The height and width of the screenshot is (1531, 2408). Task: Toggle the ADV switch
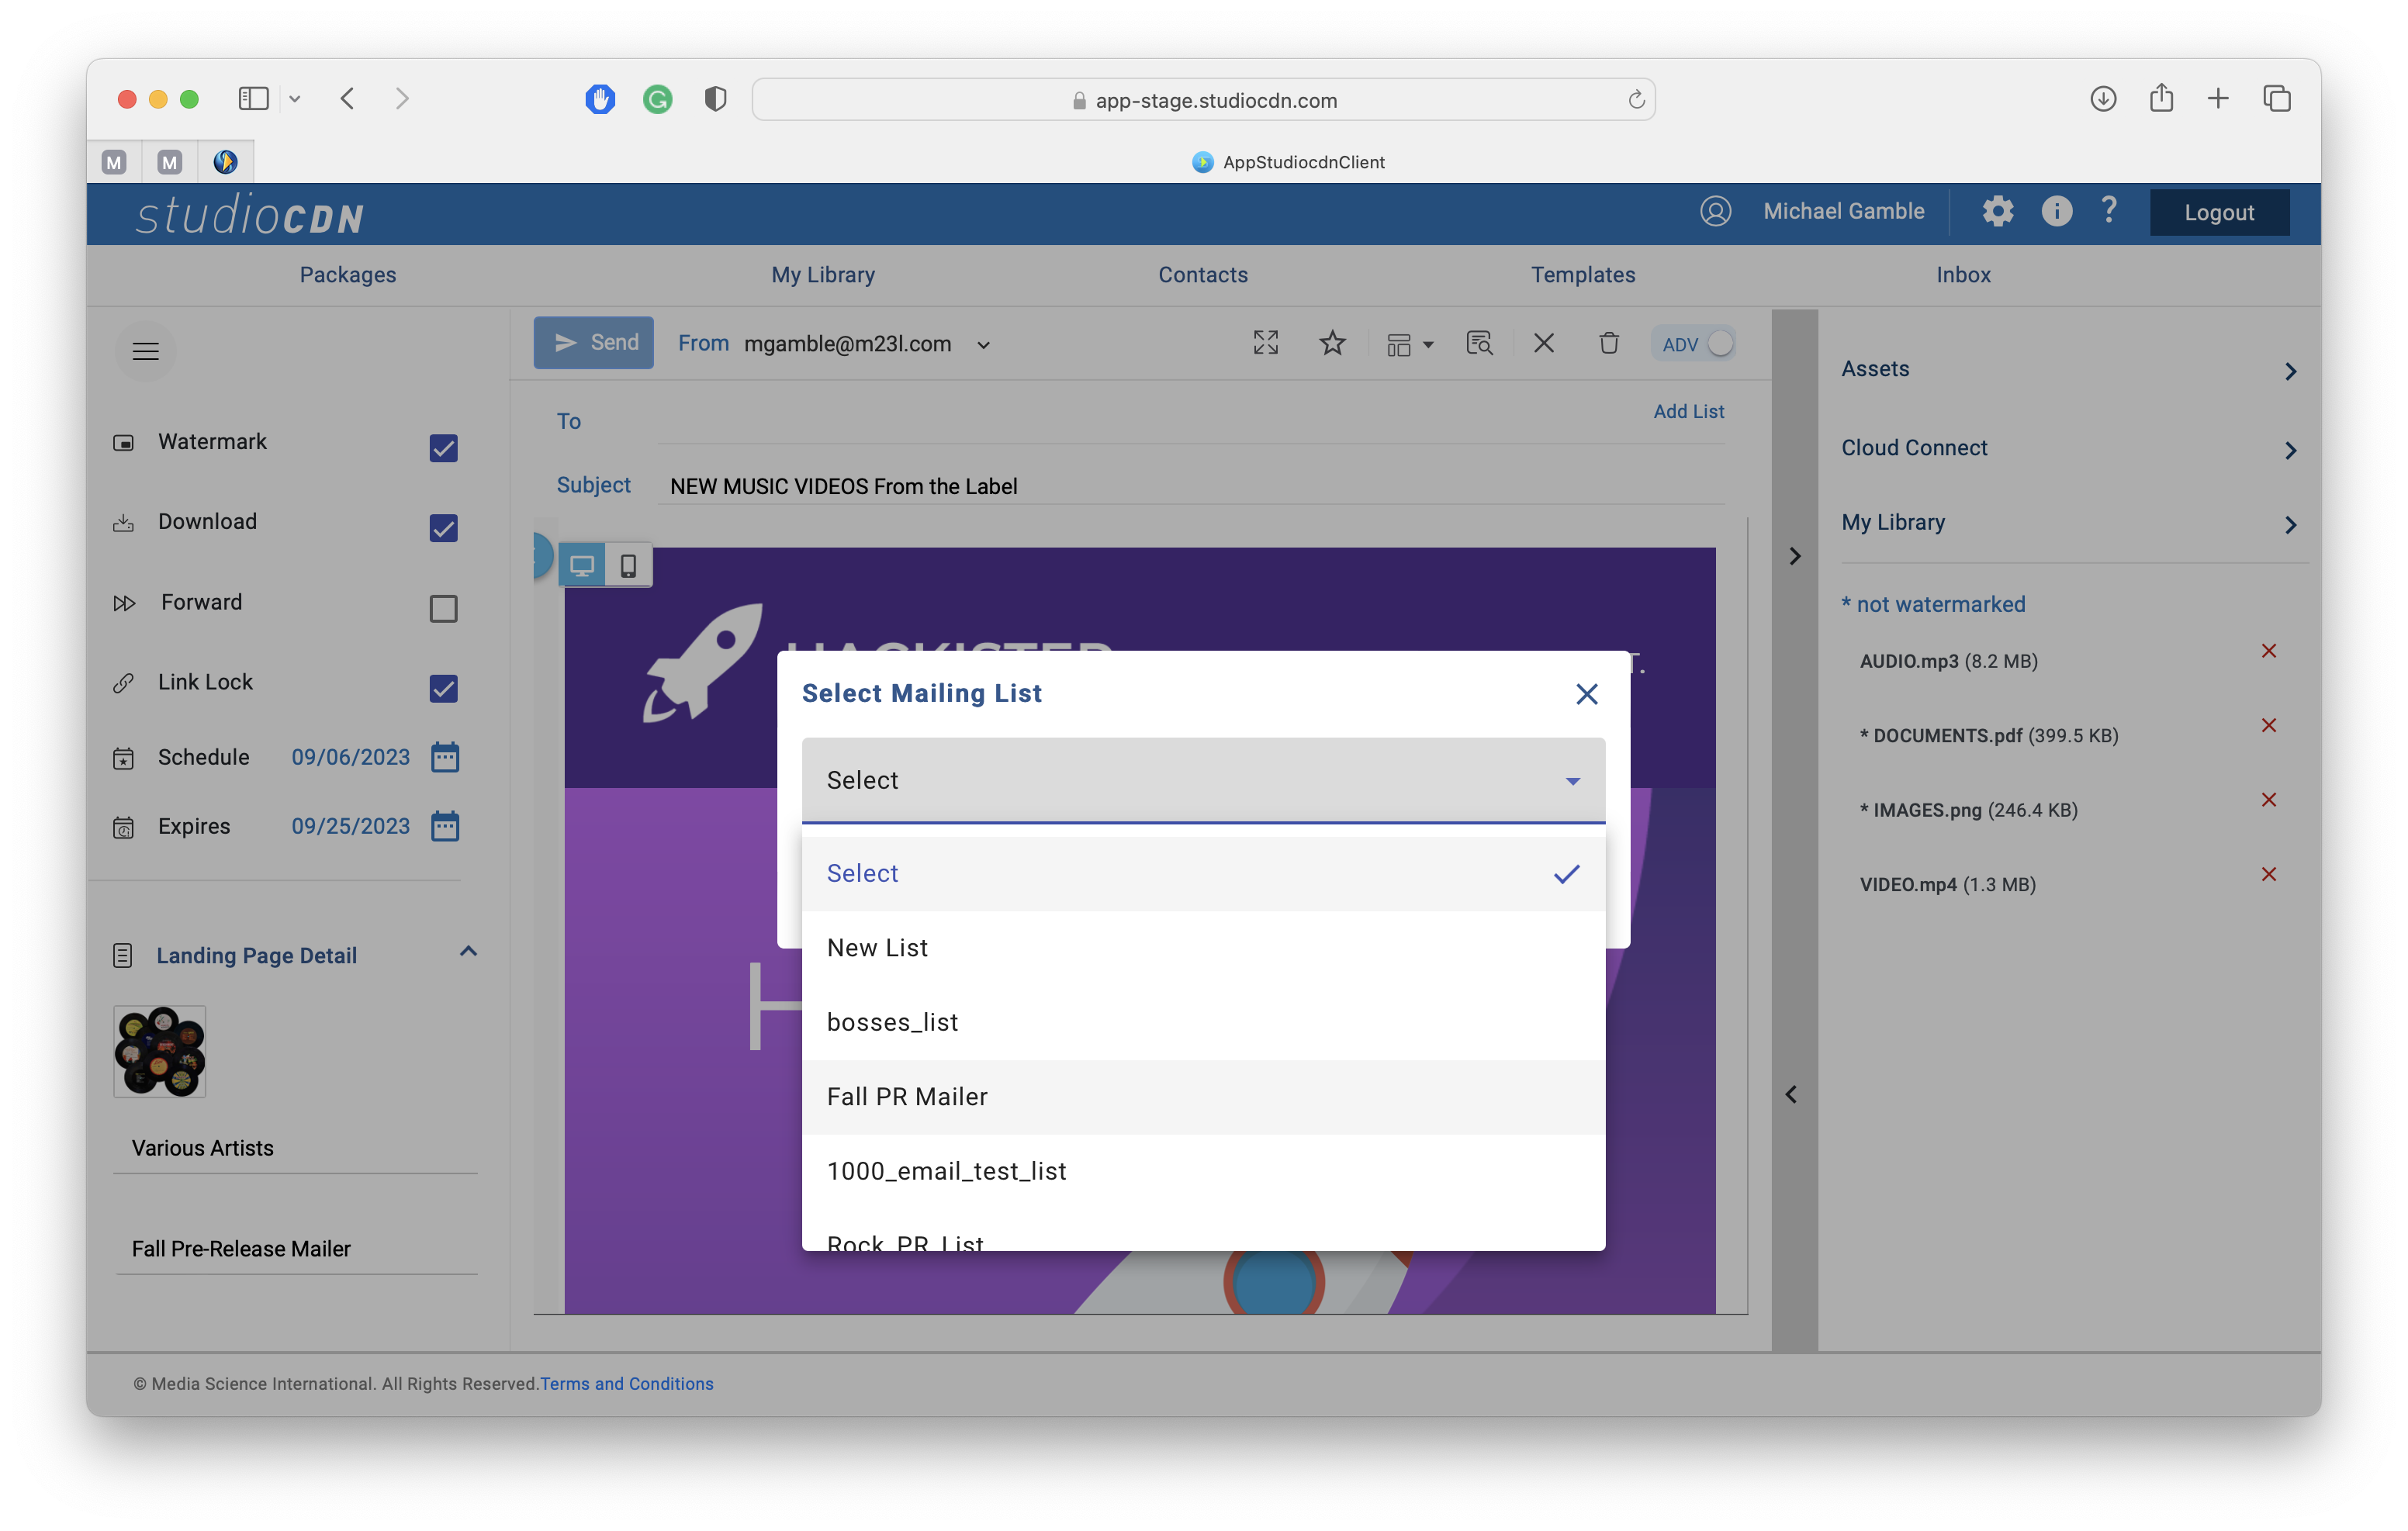(x=1696, y=344)
